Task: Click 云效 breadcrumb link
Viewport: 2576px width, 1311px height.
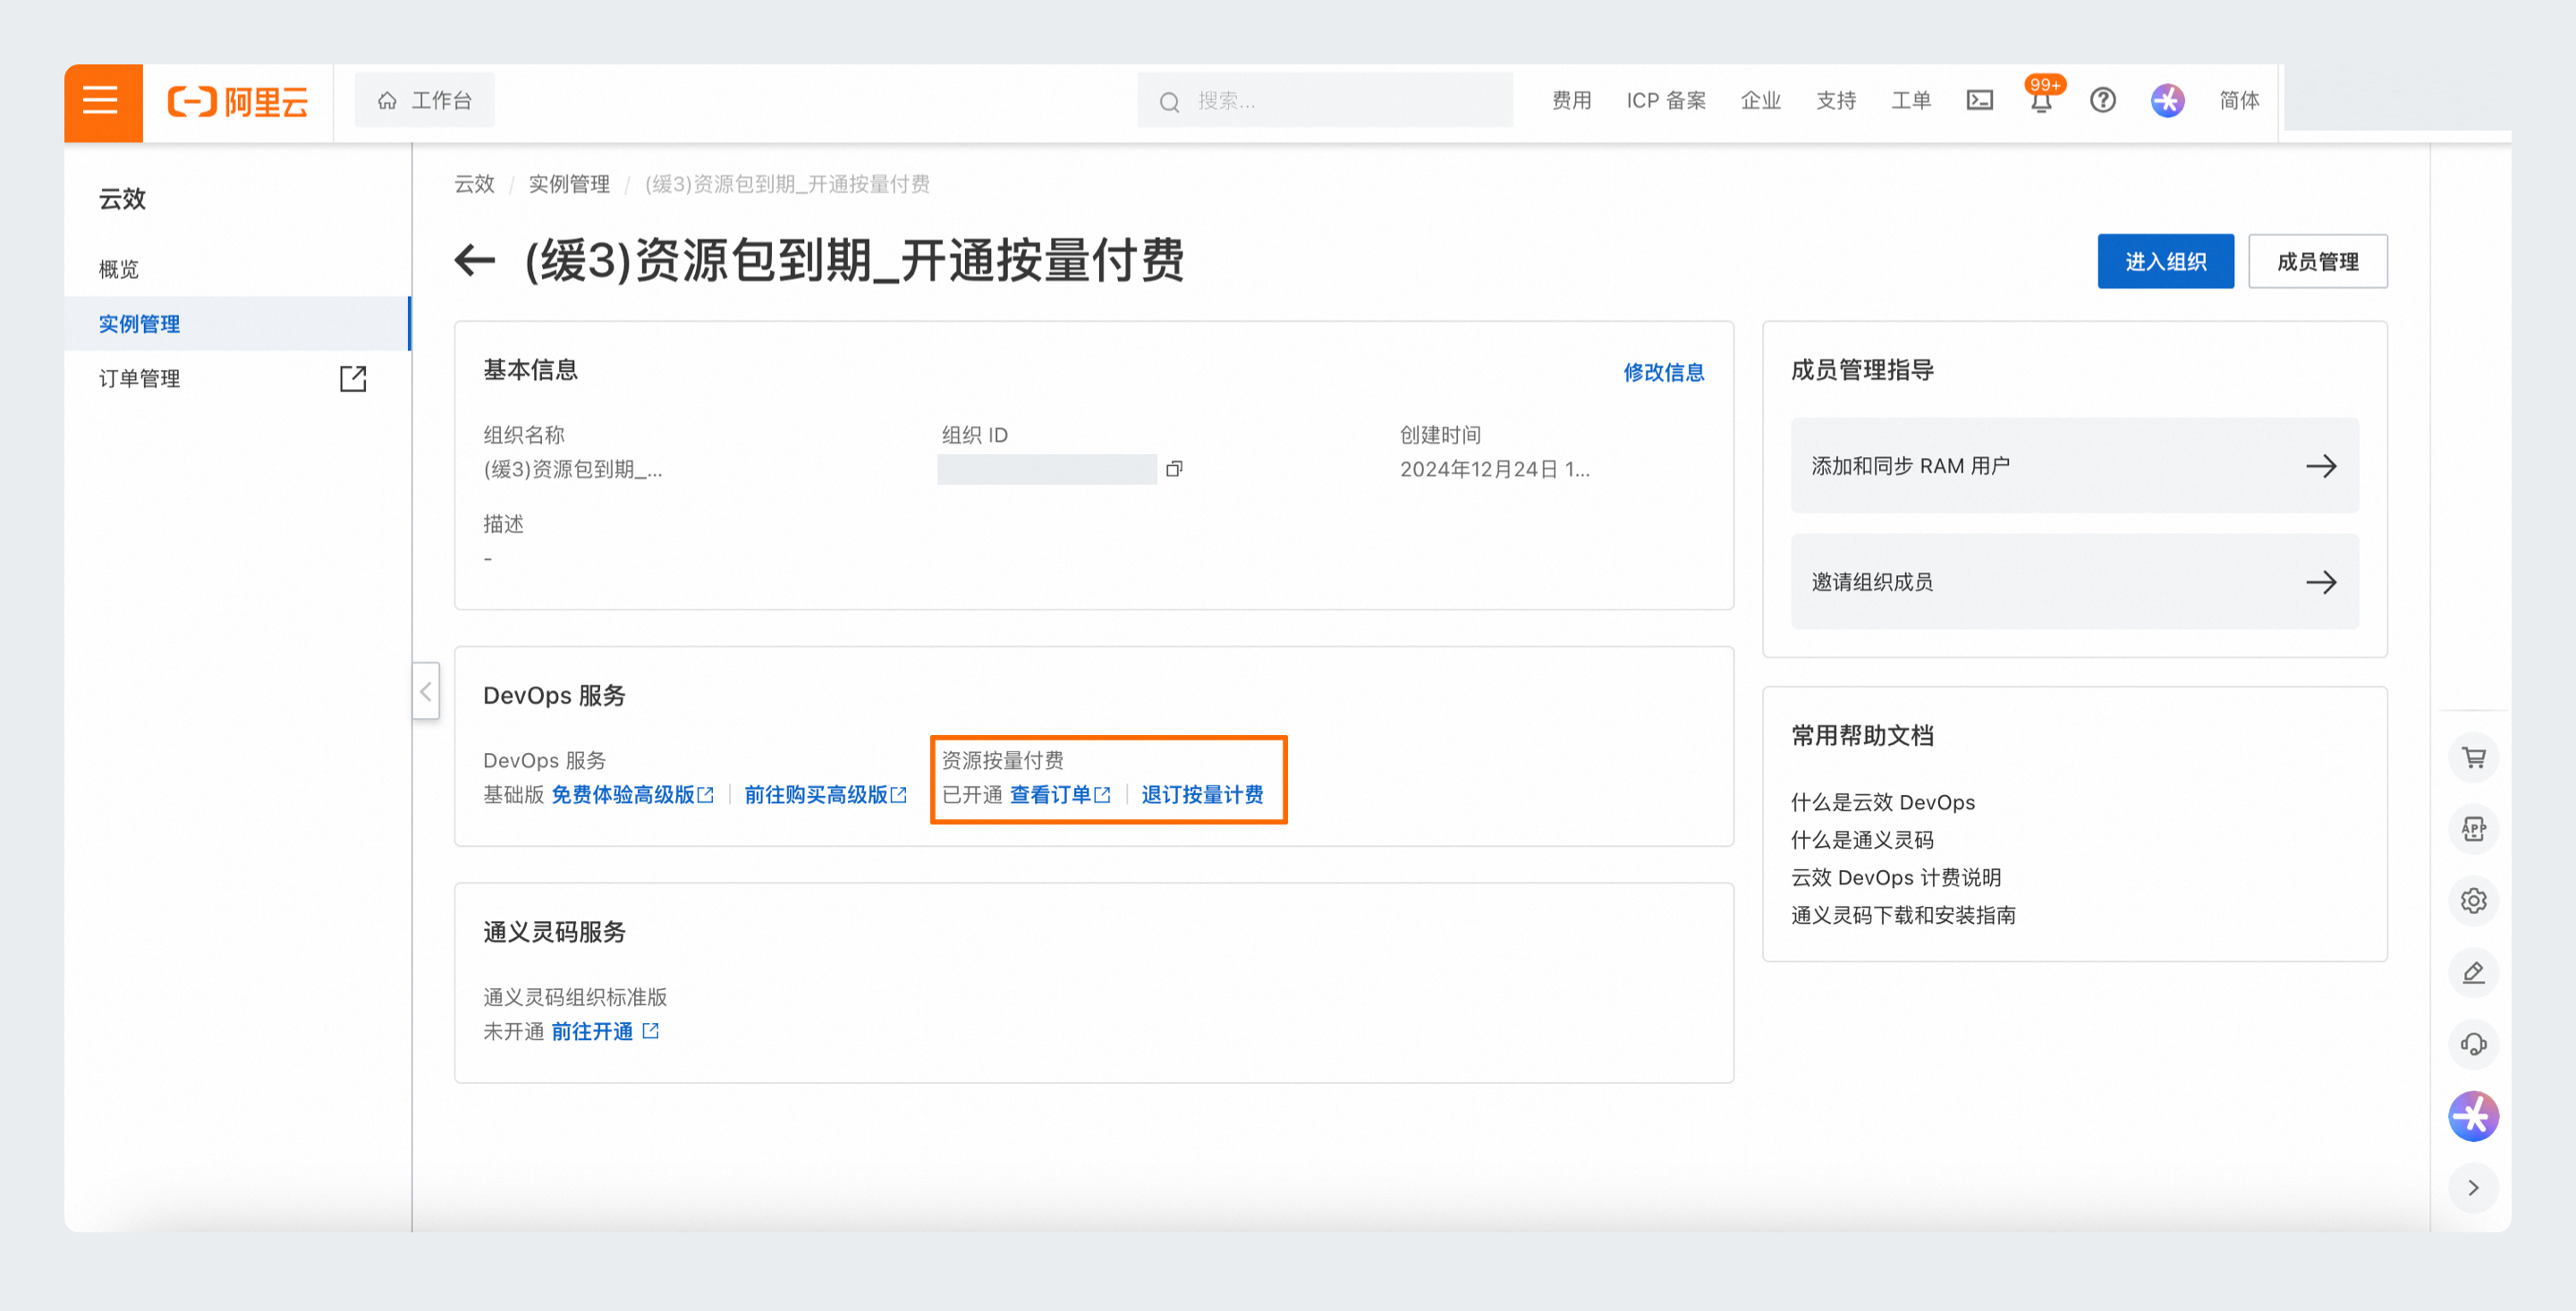Action: pos(474,184)
